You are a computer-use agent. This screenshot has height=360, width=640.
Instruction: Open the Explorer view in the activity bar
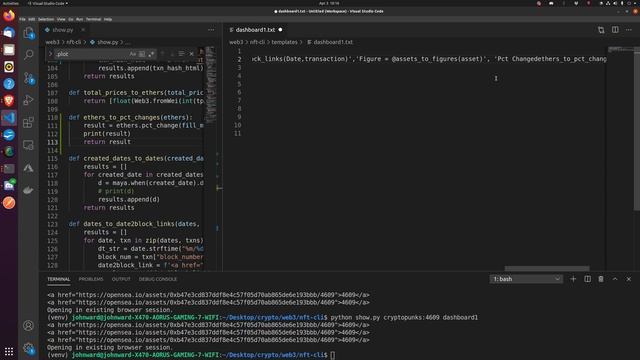[29, 33]
